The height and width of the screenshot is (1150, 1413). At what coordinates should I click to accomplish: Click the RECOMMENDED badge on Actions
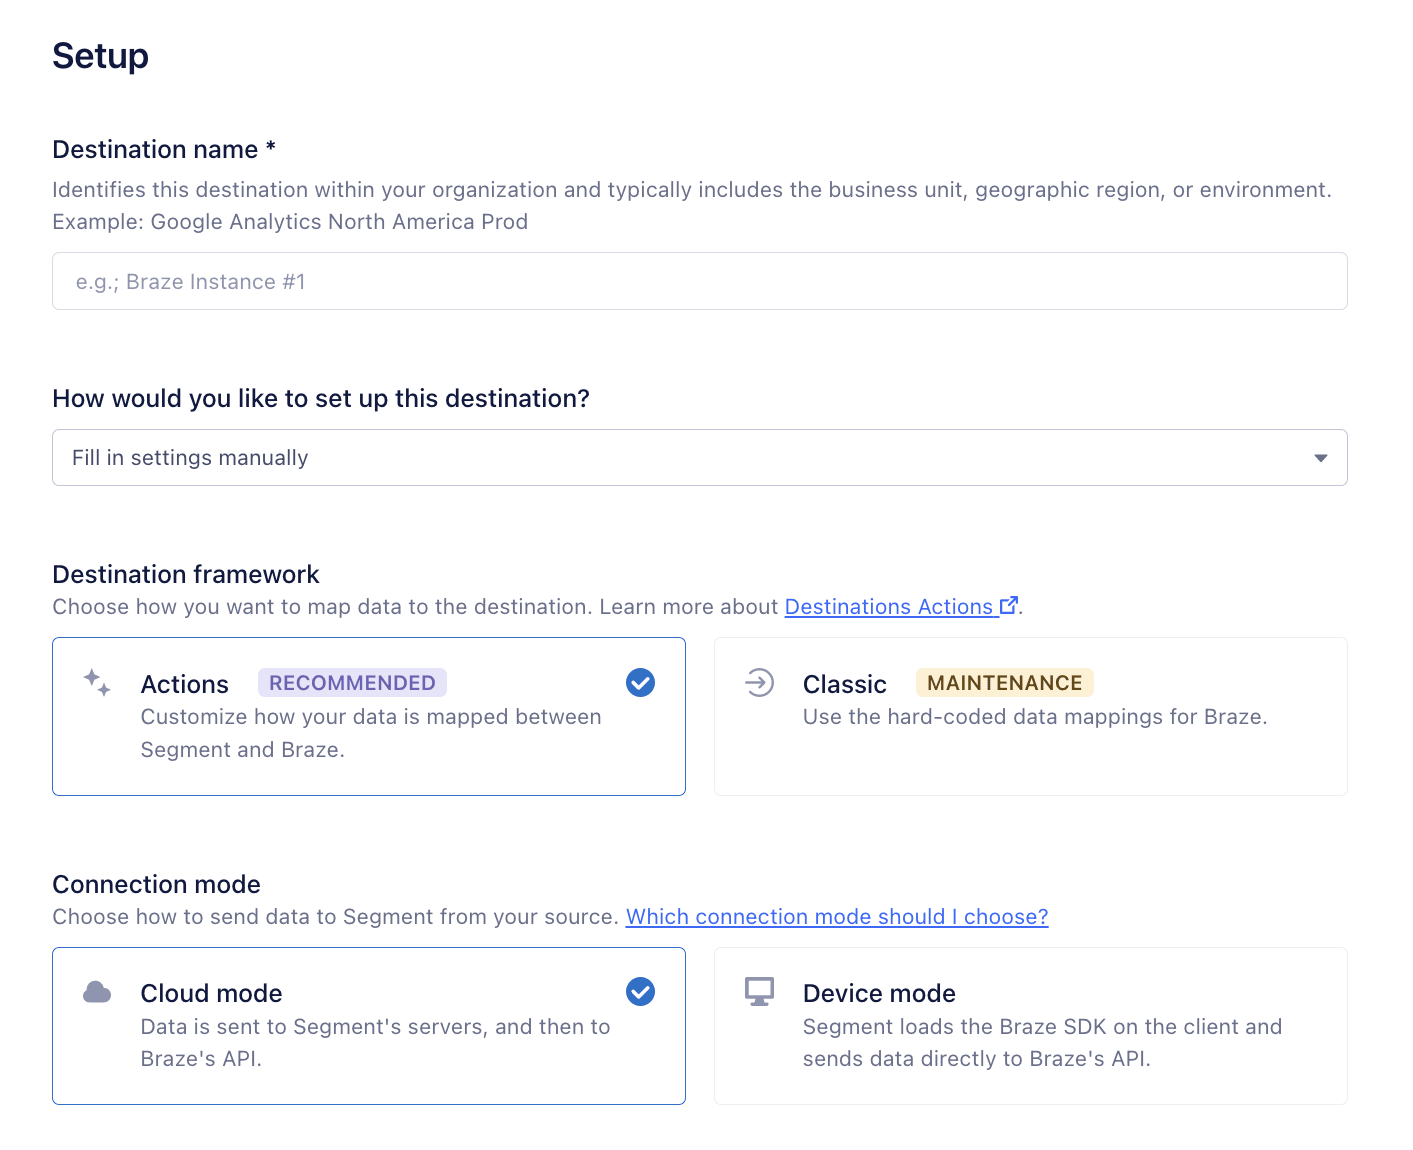[x=352, y=682]
